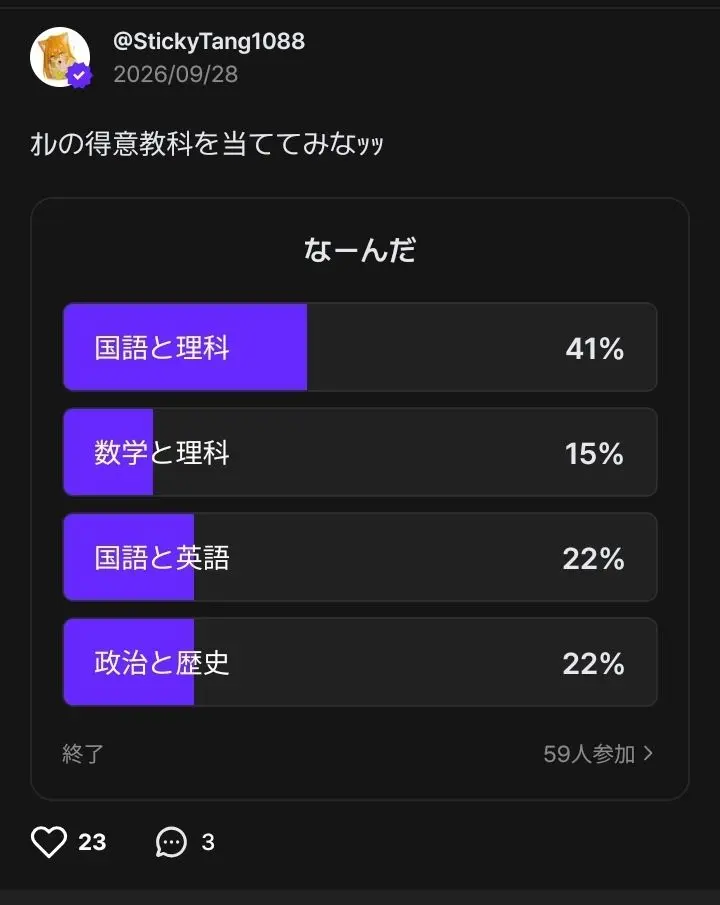Click the 41% result percentage
This screenshot has width=720, height=905.
595,349
